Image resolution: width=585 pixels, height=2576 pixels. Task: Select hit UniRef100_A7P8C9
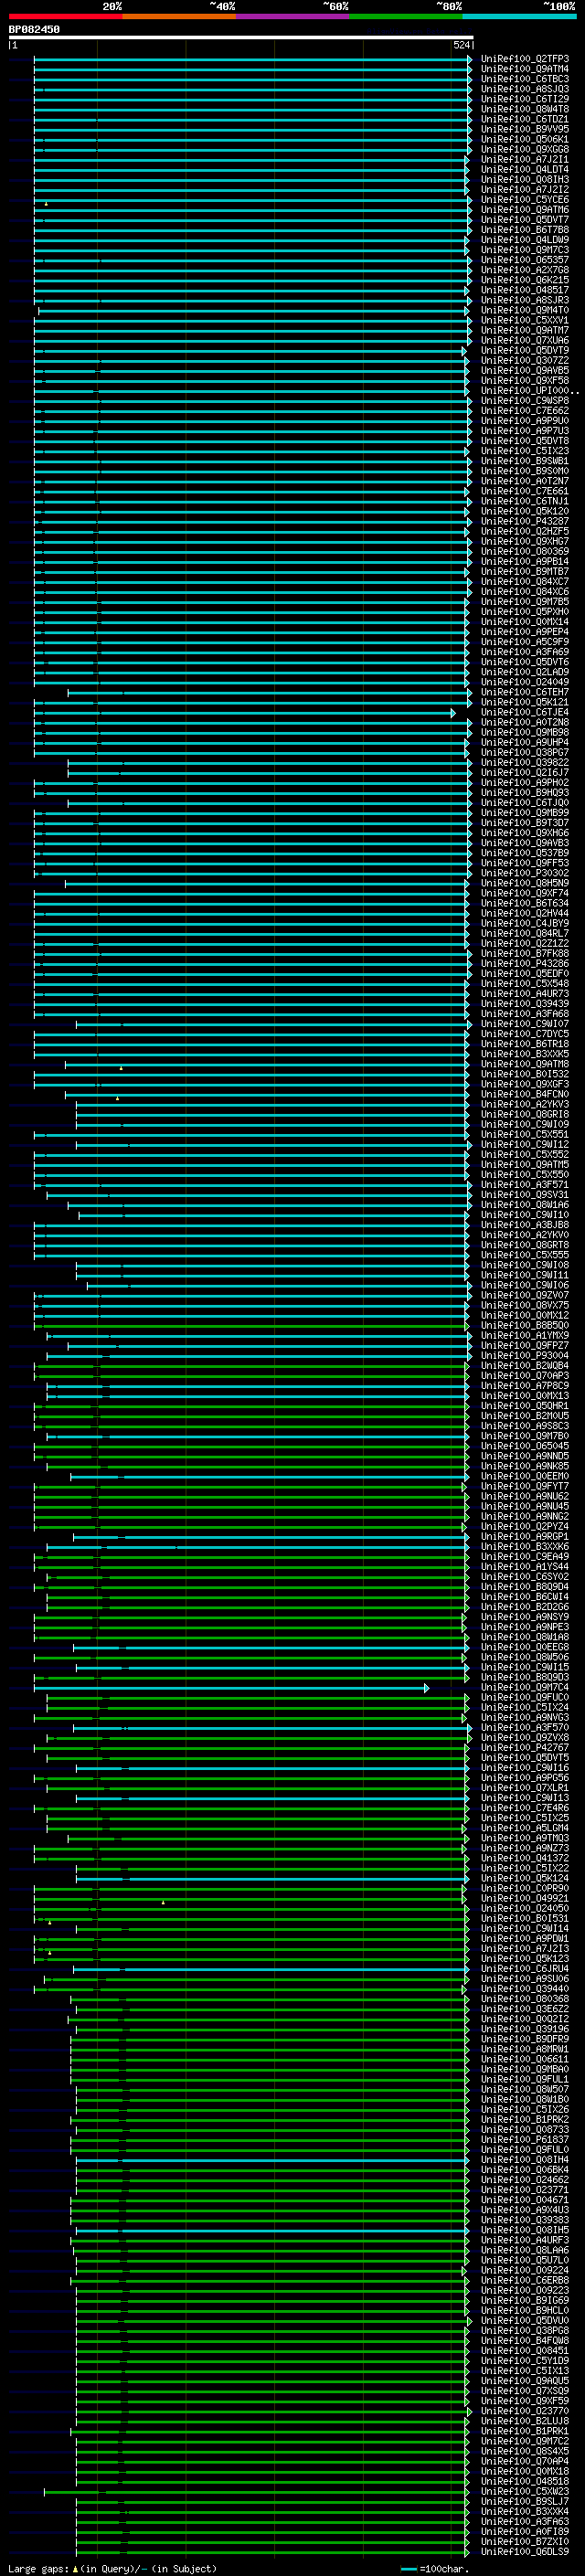click(525, 1386)
